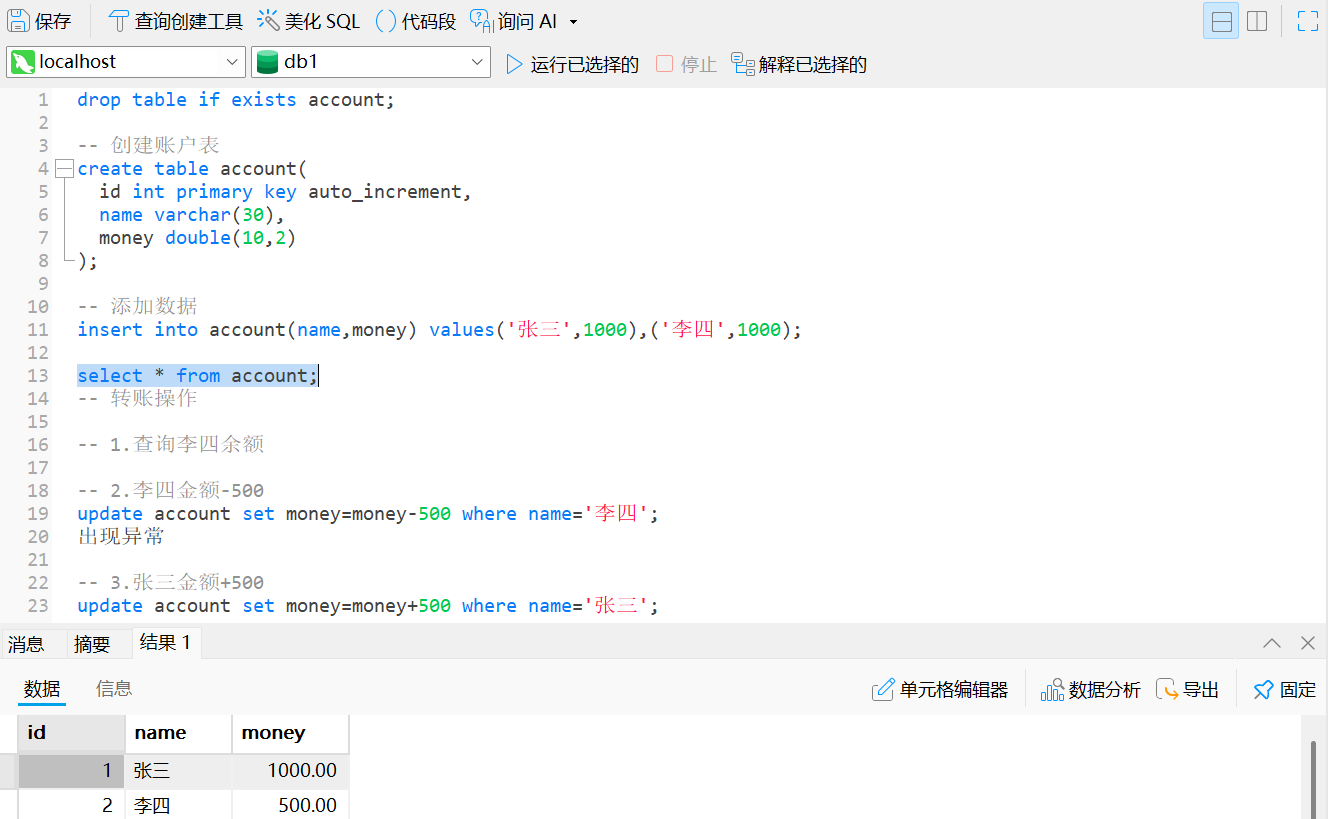The image size is (1329, 819).
Task: Click Explain selected (解释已选择的)
Action: 799,64
